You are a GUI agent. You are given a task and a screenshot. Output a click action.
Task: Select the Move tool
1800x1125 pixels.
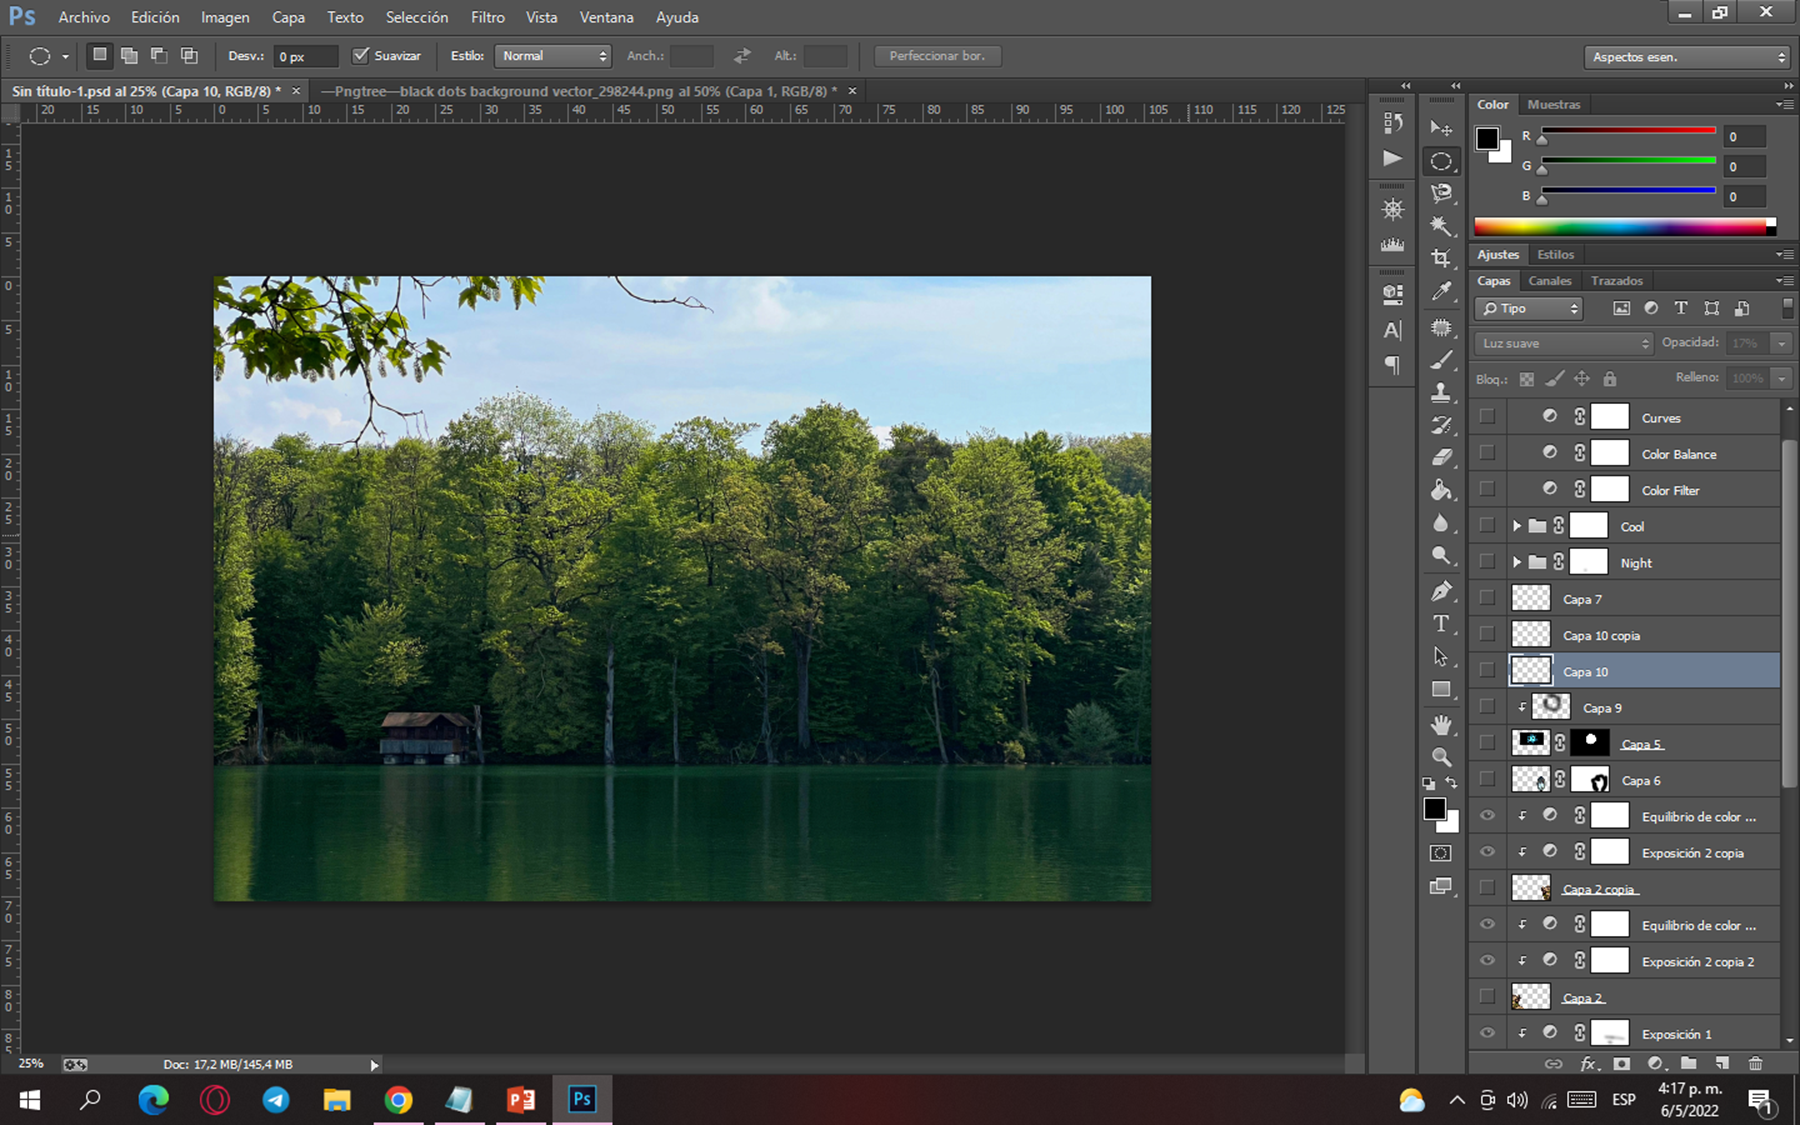coord(1441,128)
